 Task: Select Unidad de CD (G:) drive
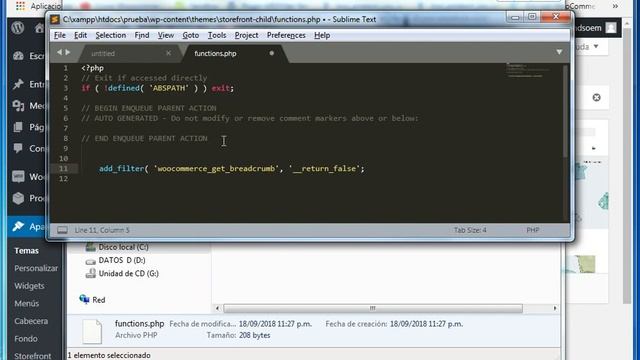122,273
